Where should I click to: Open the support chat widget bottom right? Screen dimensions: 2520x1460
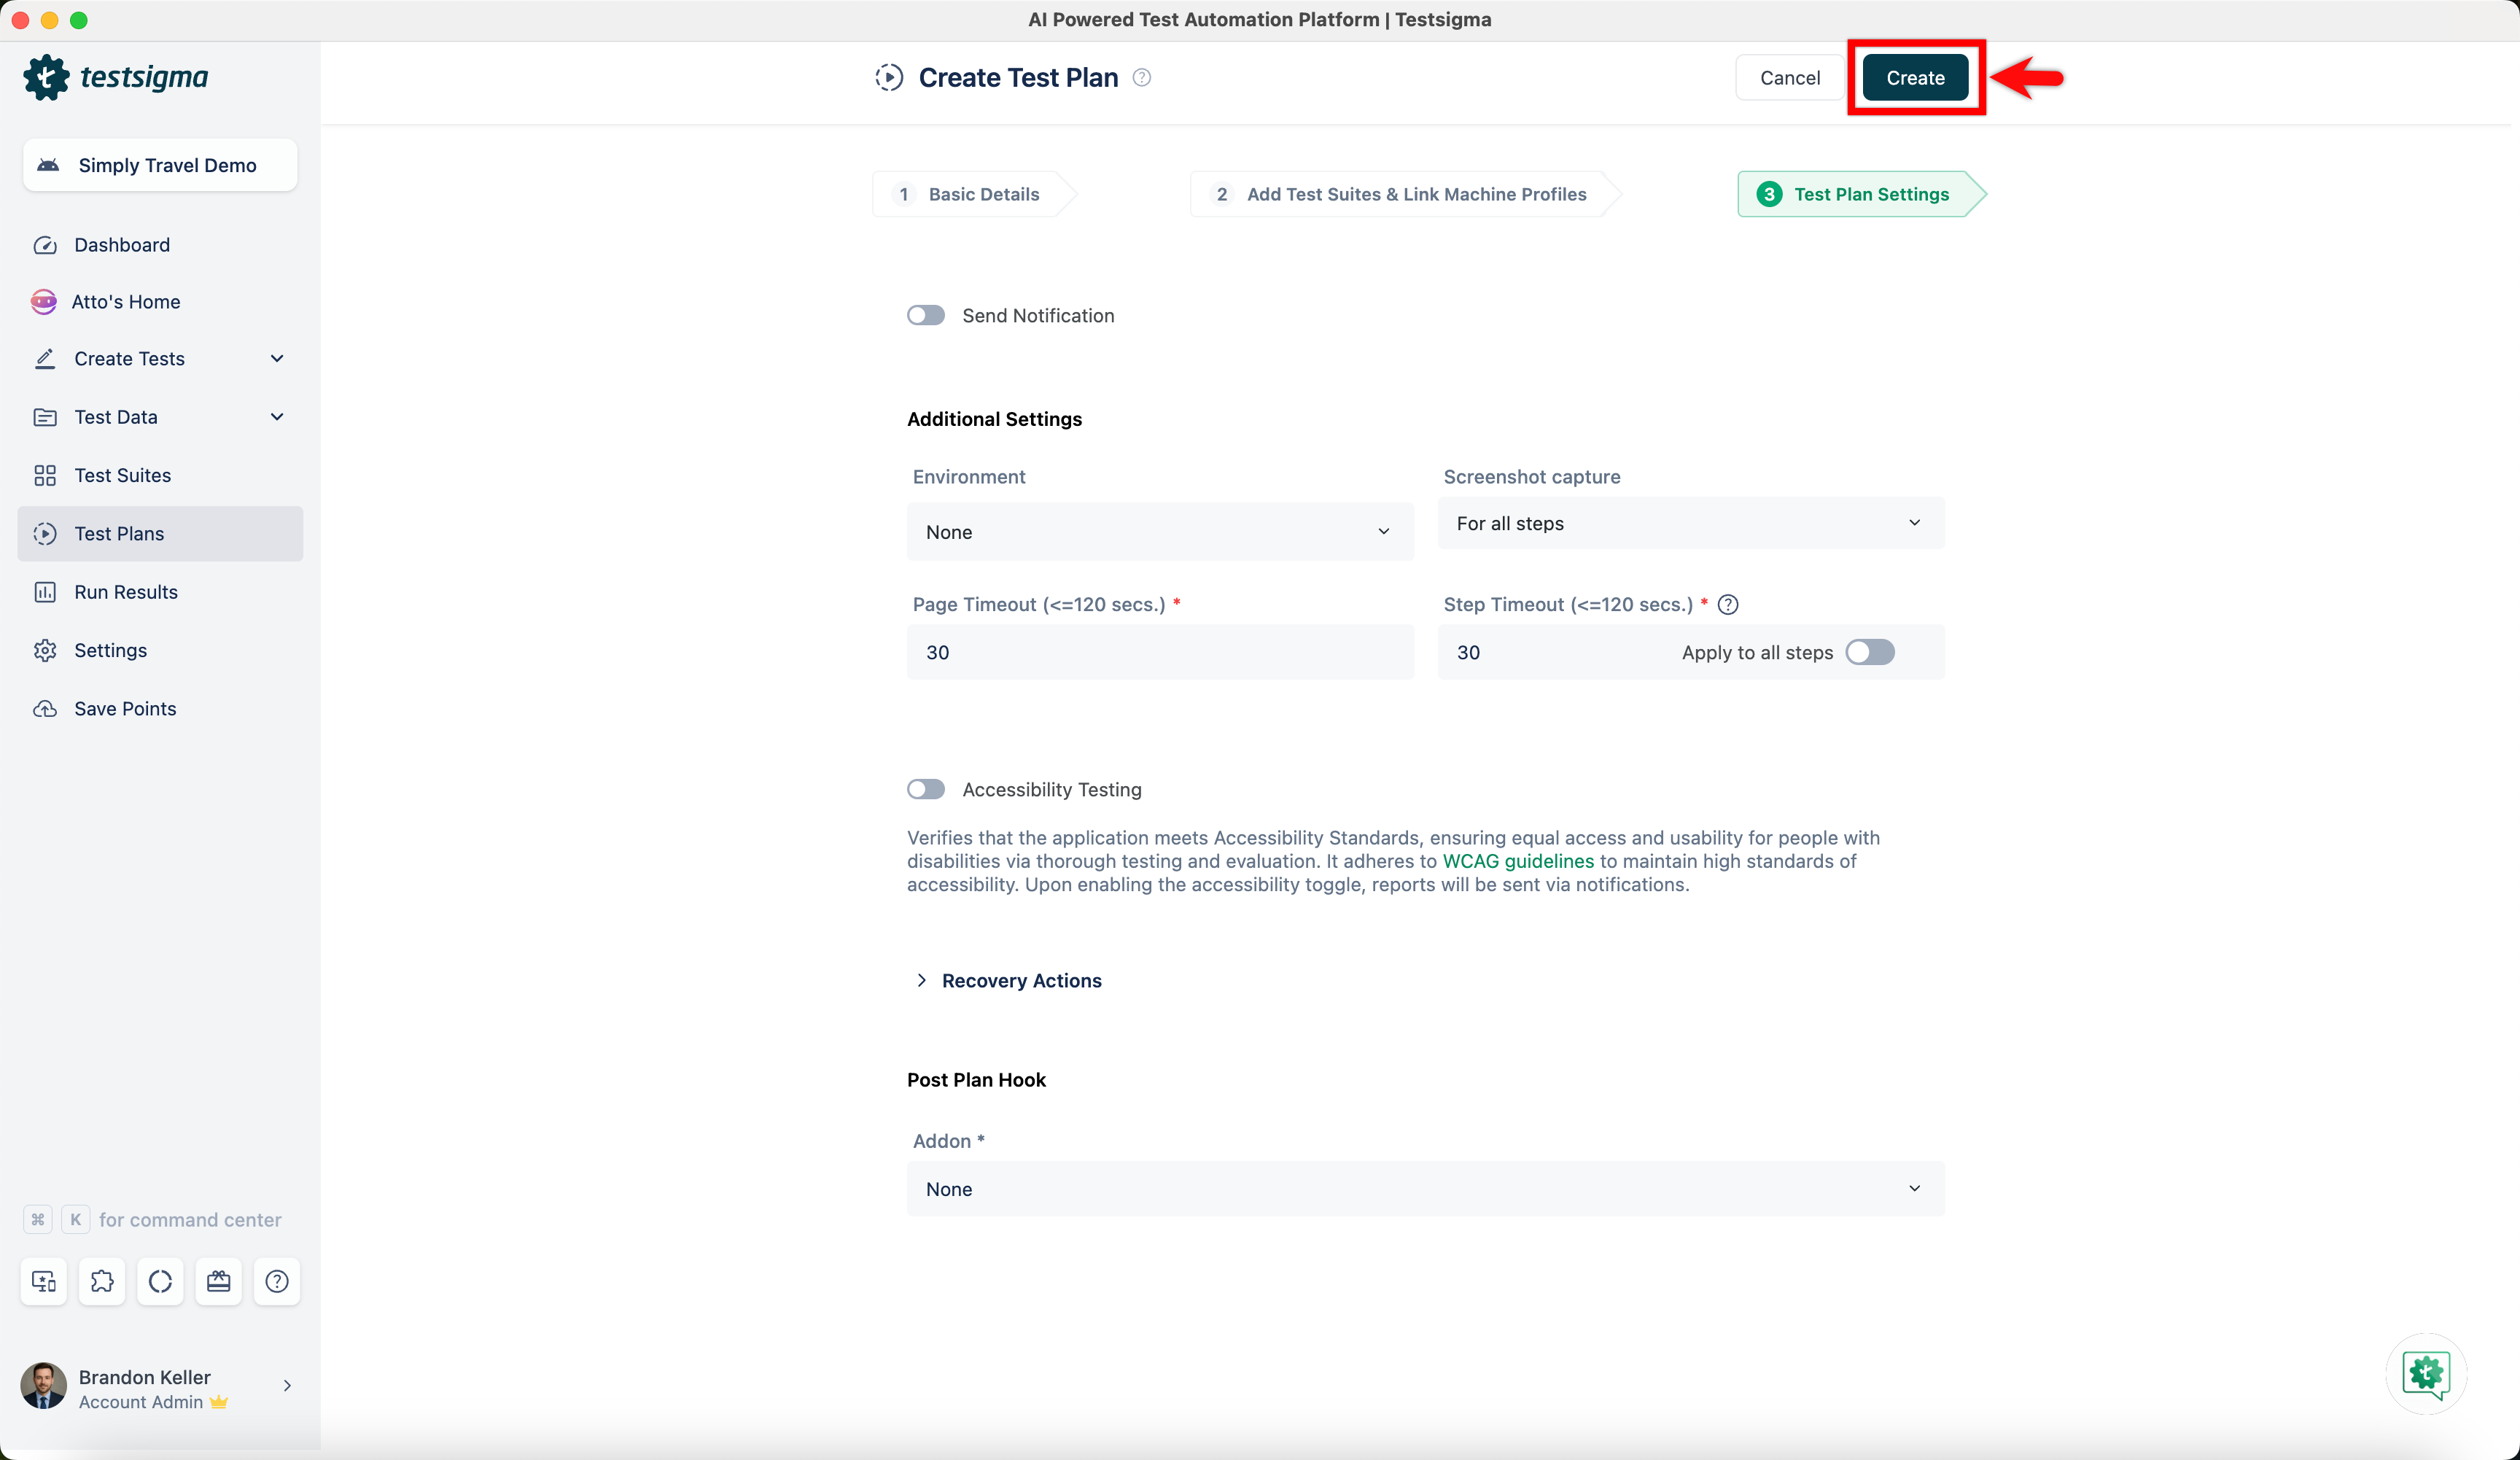2426,1375
